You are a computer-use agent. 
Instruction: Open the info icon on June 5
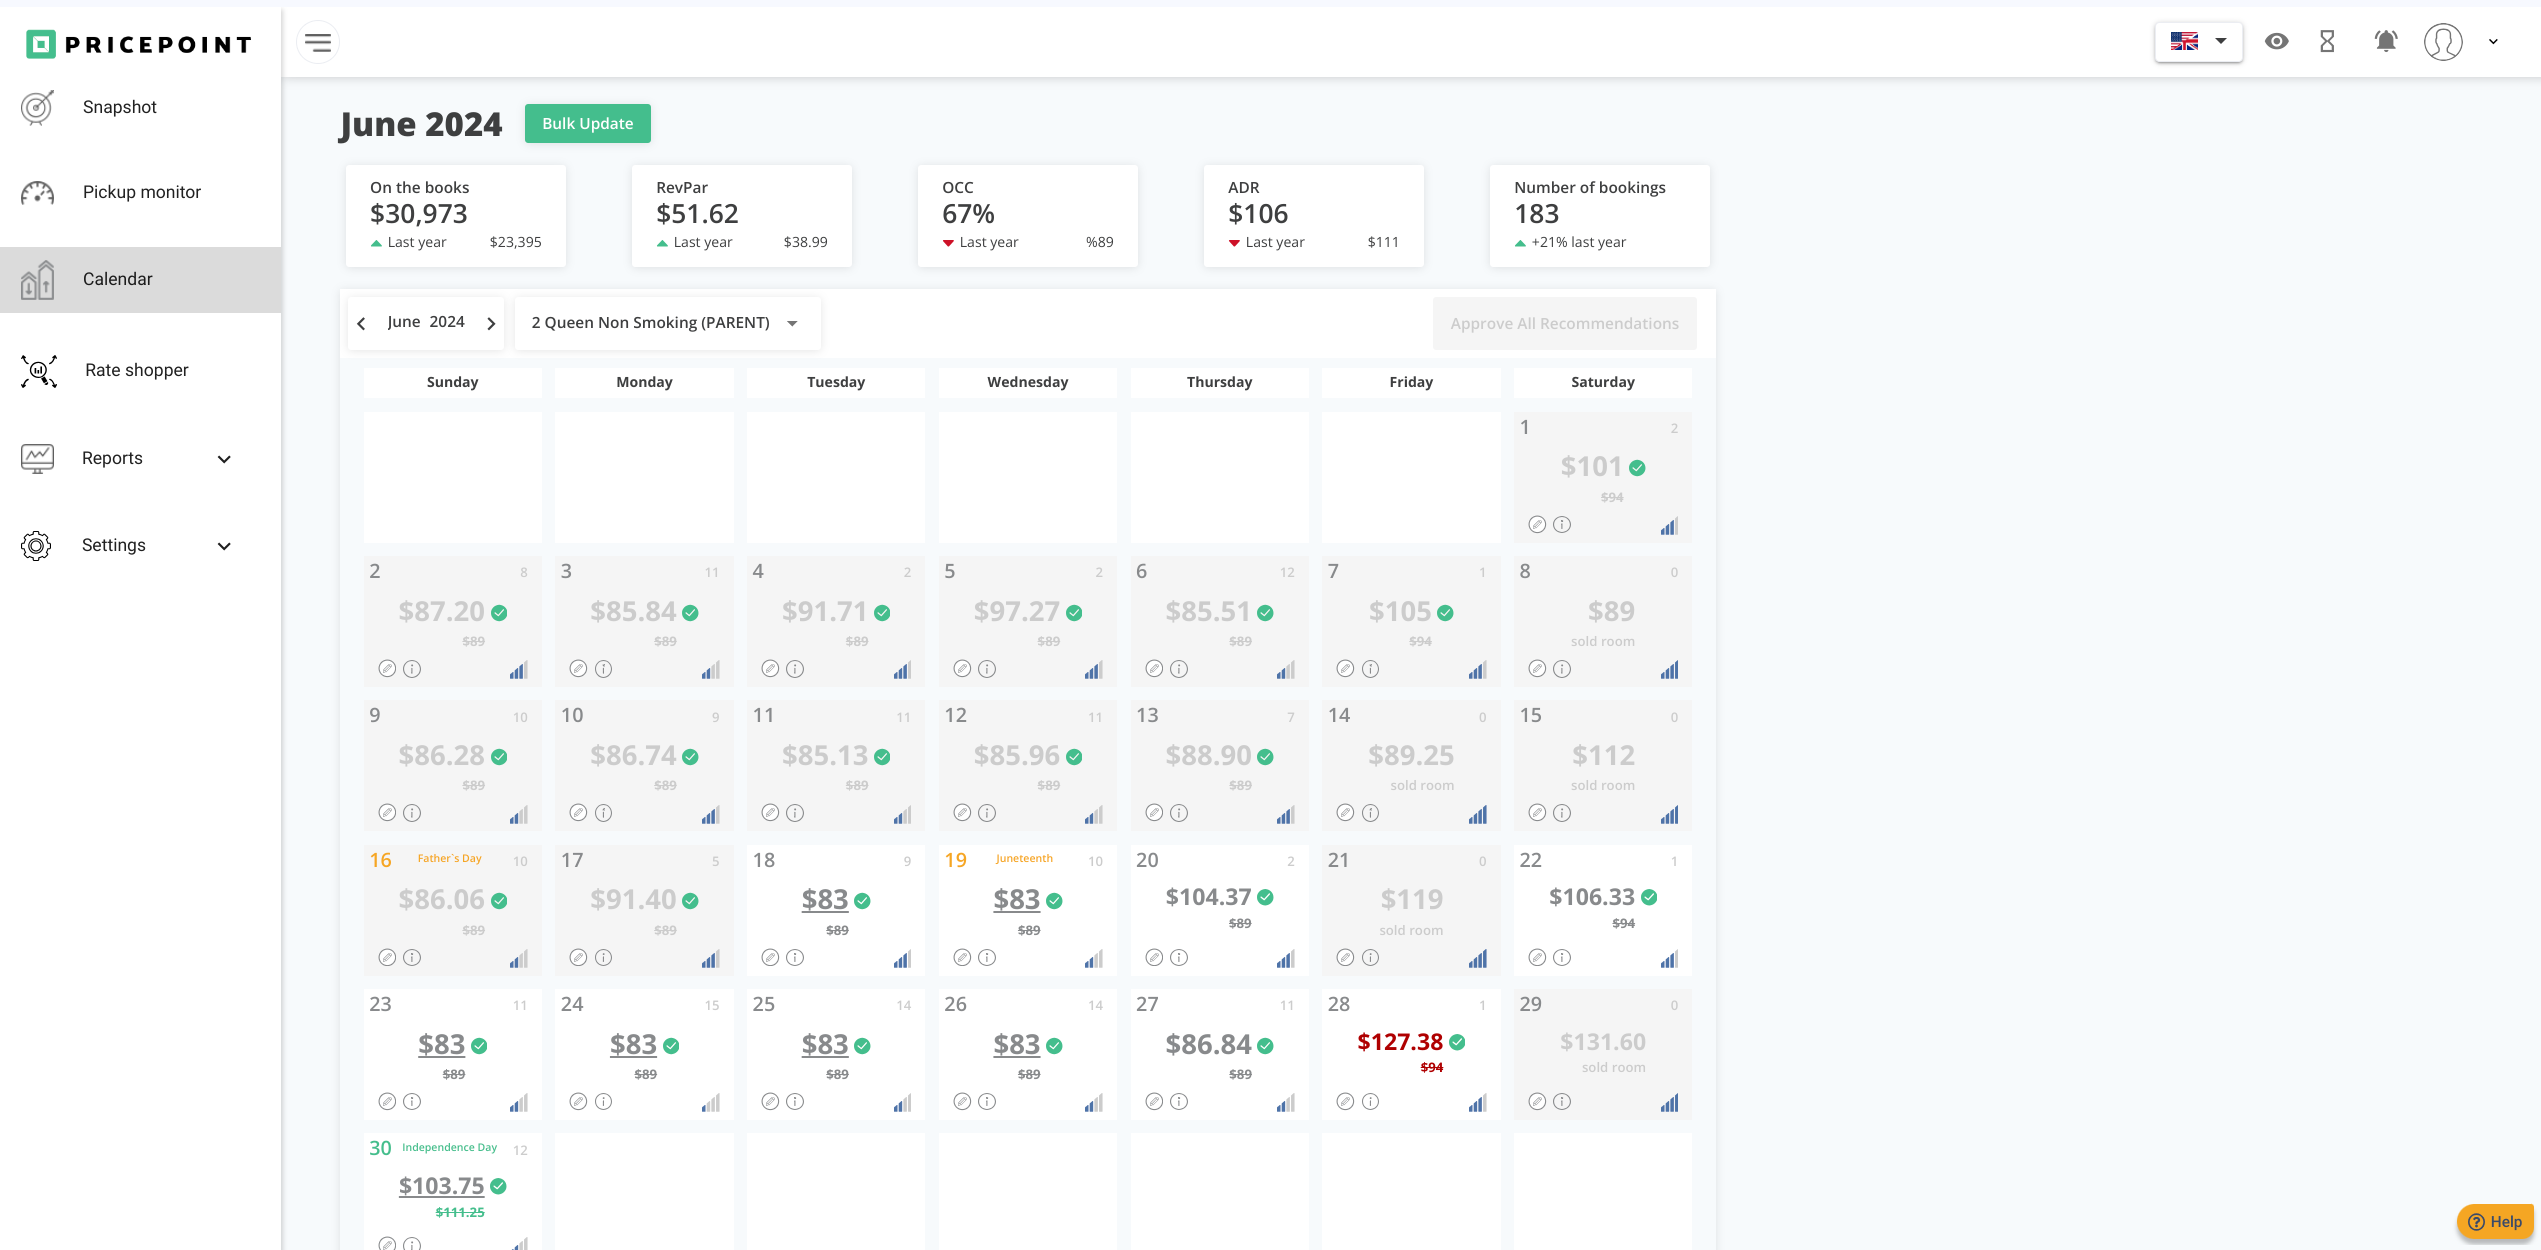click(988, 669)
